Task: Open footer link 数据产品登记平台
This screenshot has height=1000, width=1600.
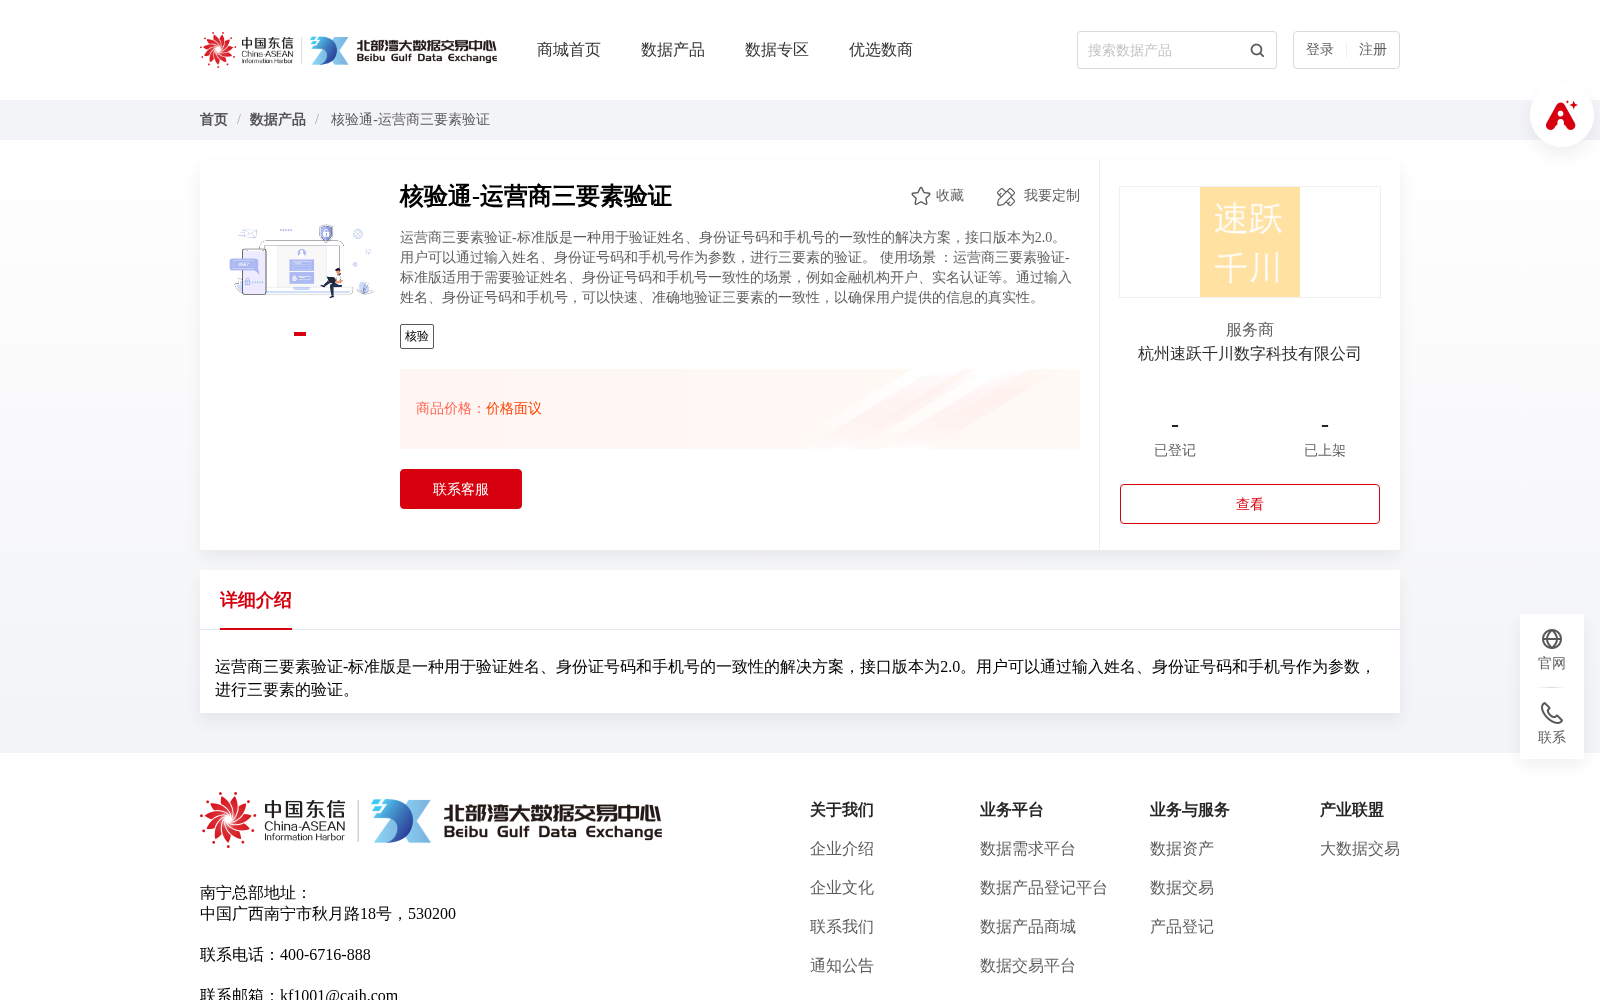Action: coord(1044,888)
